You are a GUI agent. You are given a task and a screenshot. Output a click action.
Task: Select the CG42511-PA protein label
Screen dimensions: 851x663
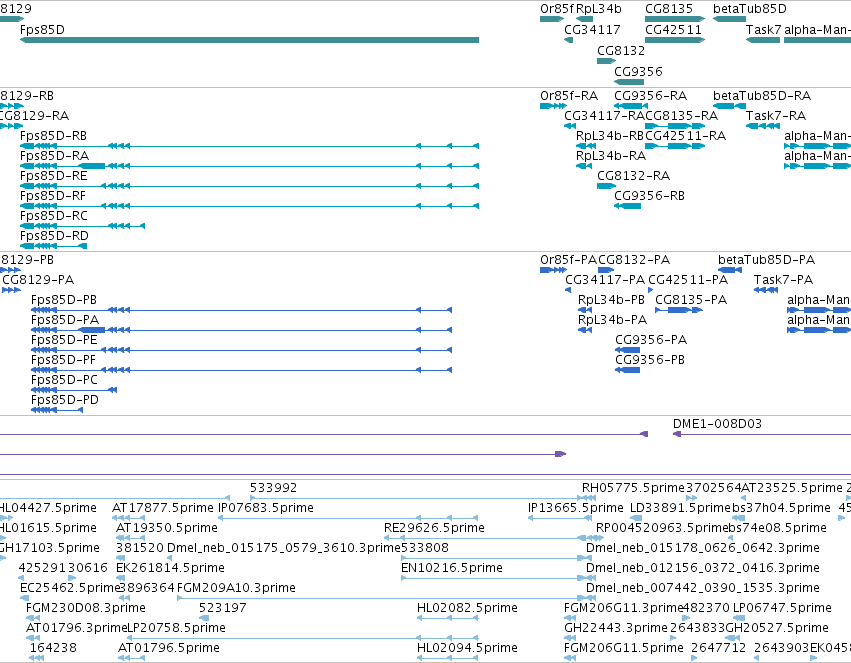(688, 280)
